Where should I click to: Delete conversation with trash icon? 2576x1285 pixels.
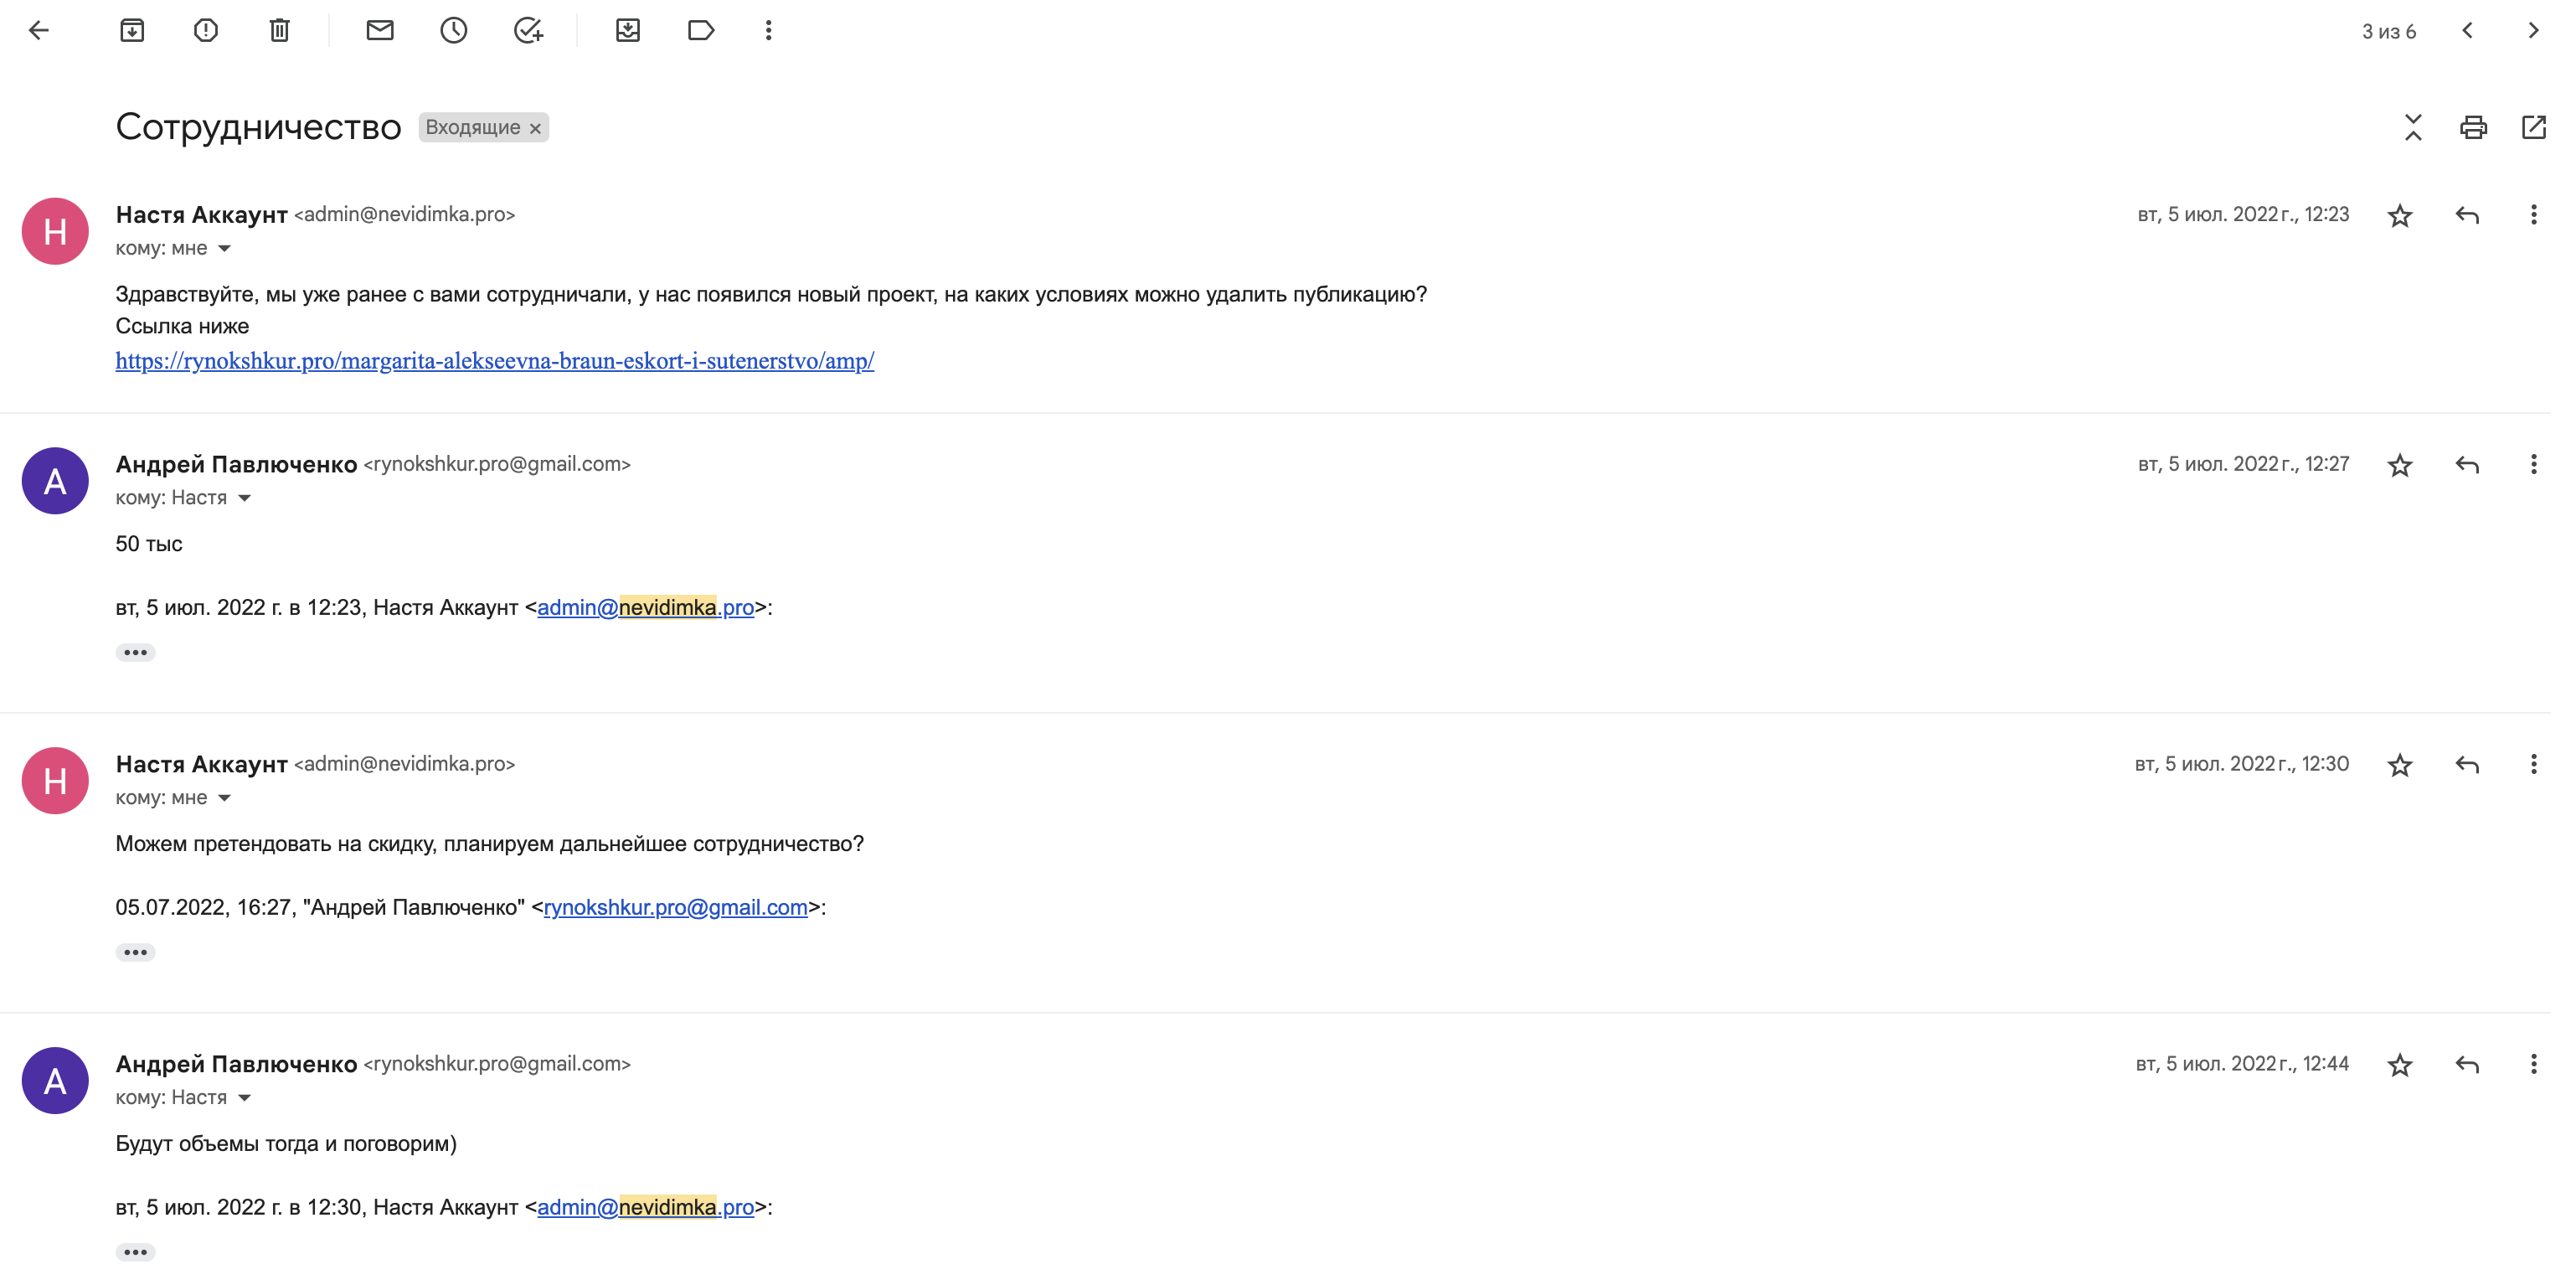(280, 30)
